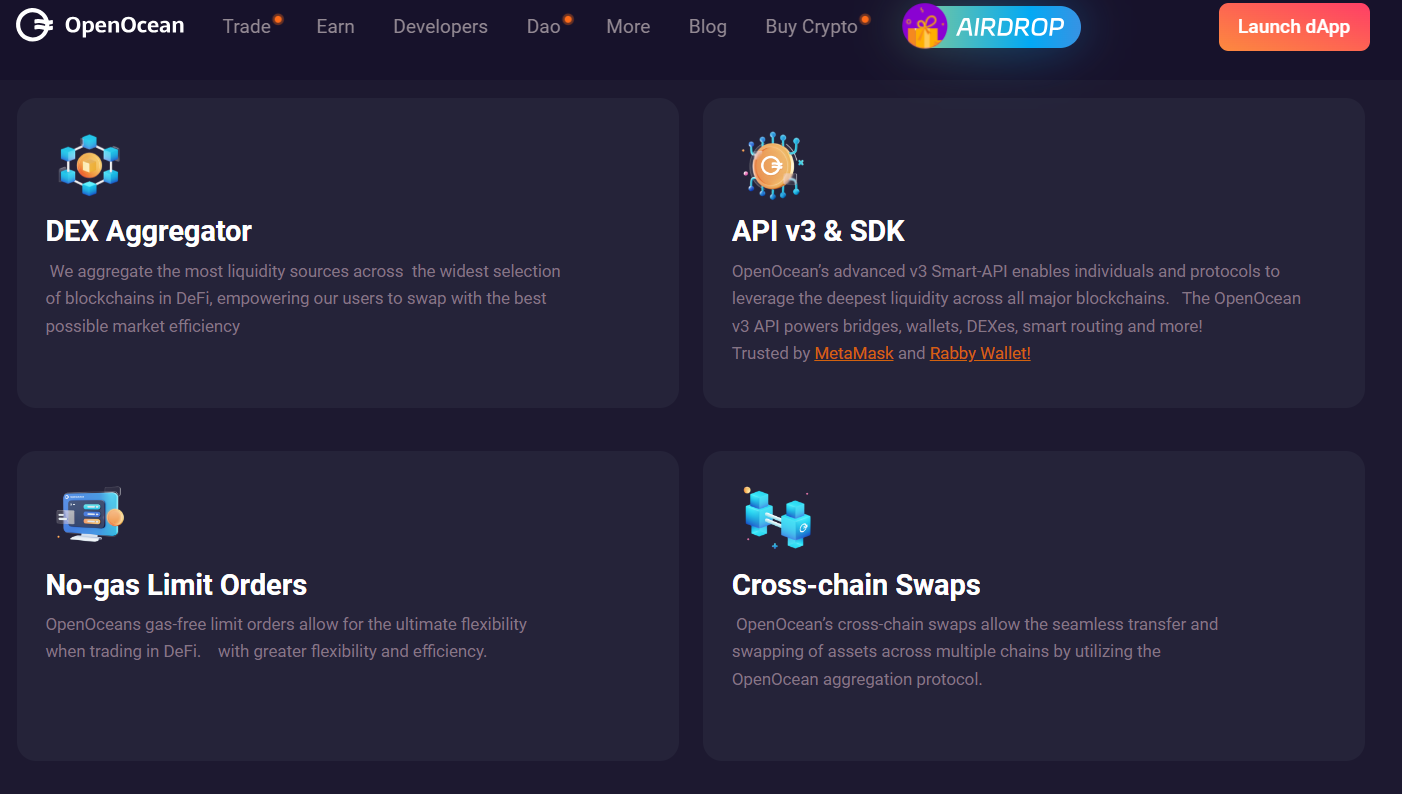Open the Trade dropdown menu
The height and width of the screenshot is (794, 1402).
coord(247,27)
